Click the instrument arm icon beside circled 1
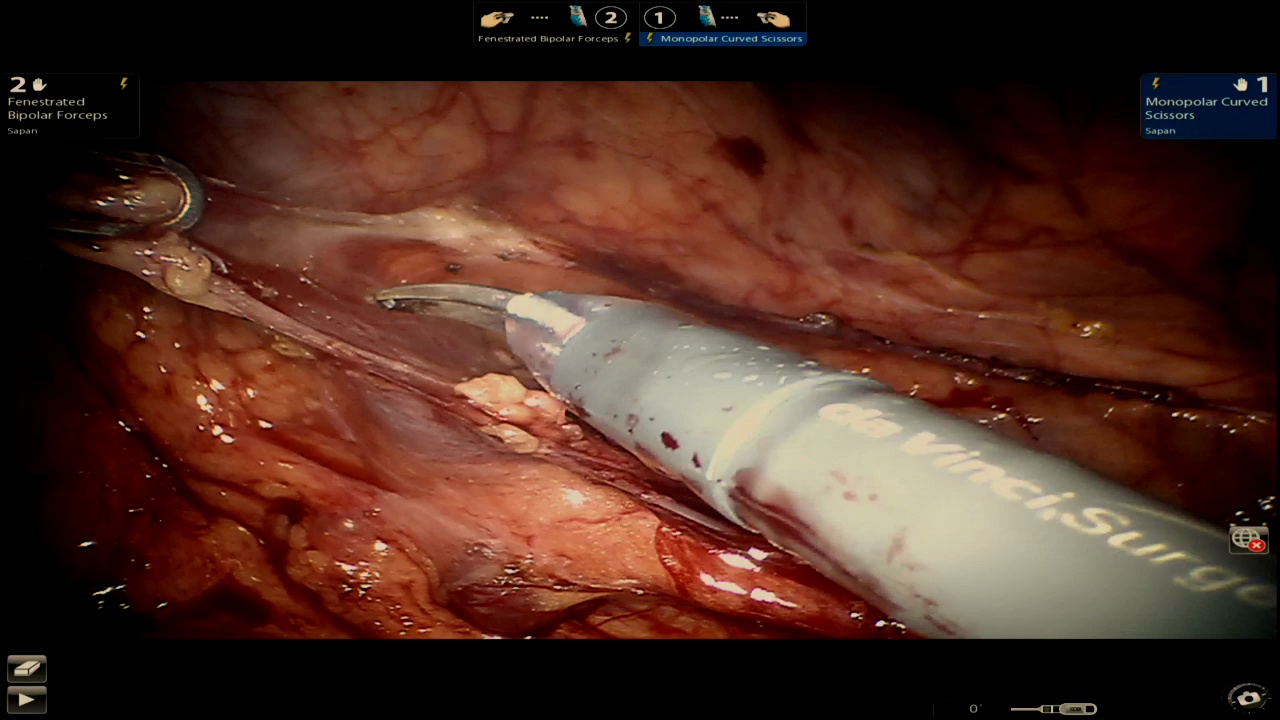The width and height of the screenshot is (1280, 720). (x=706, y=17)
